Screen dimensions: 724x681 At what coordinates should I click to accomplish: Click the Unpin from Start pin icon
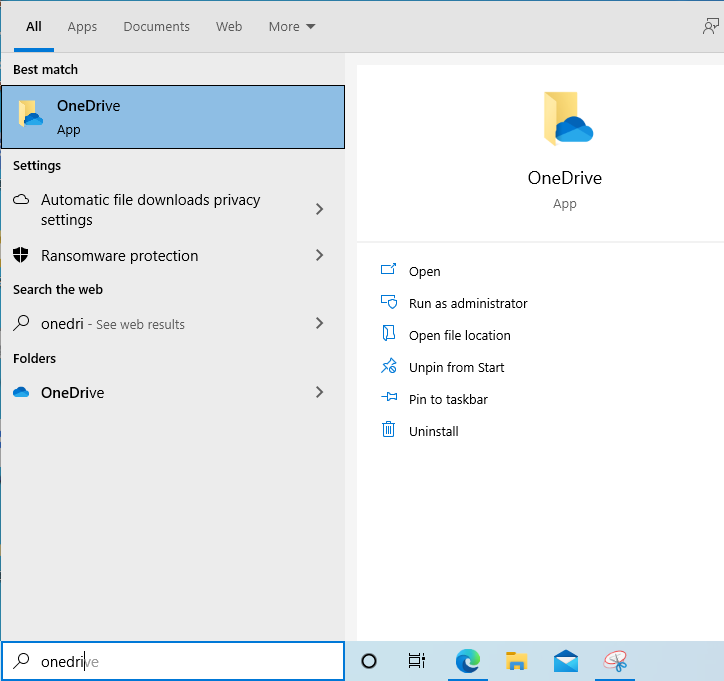point(389,366)
